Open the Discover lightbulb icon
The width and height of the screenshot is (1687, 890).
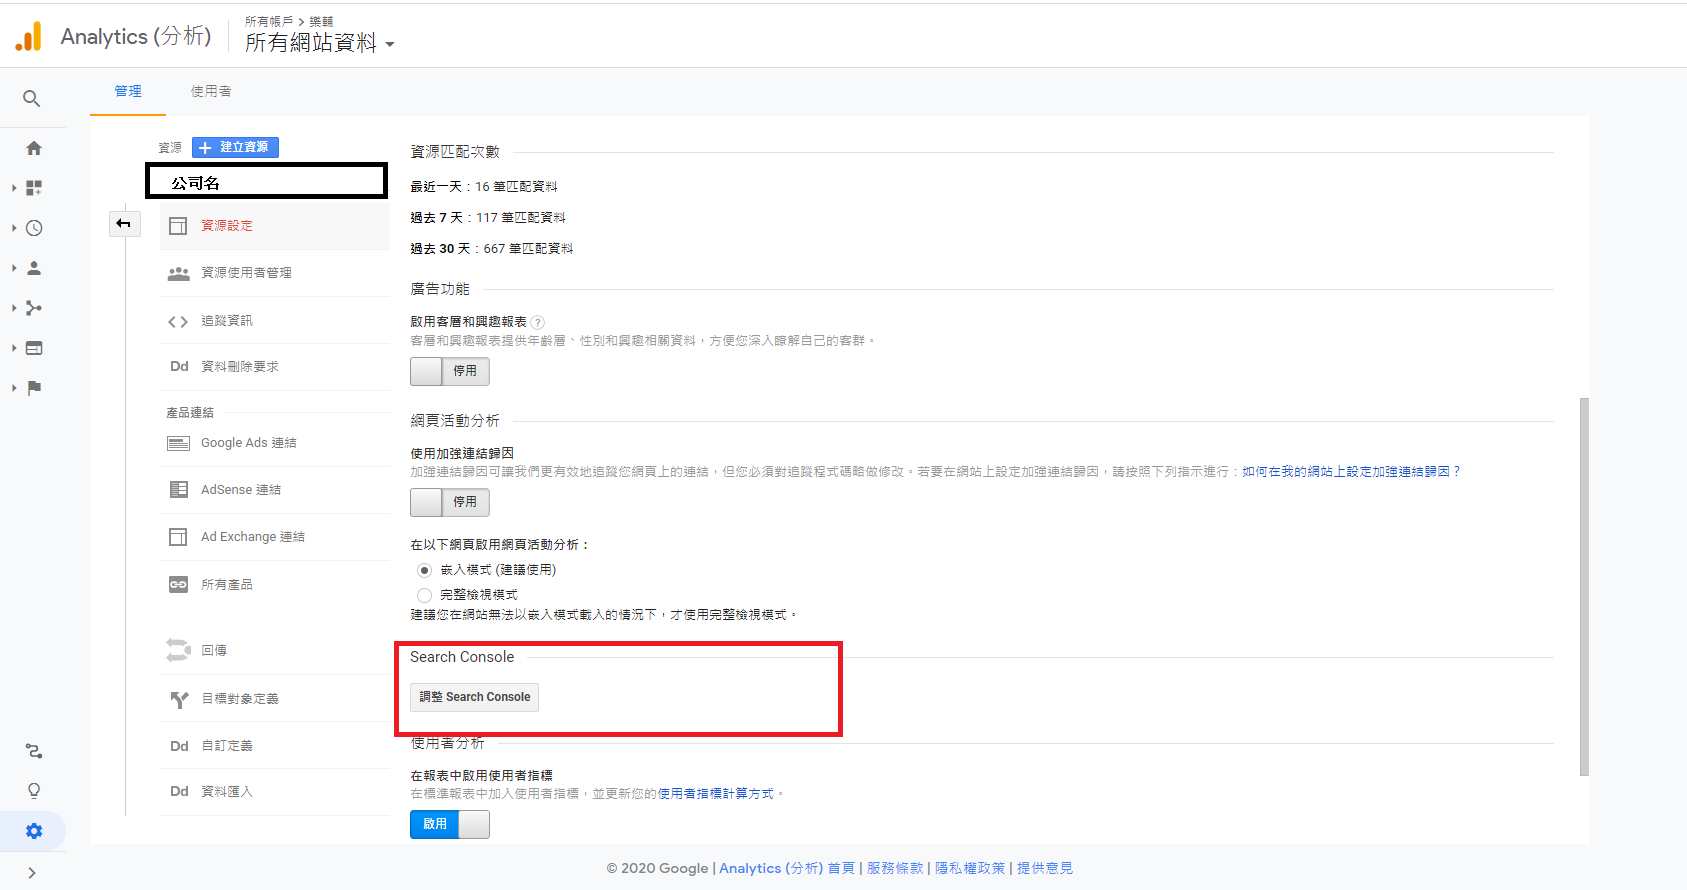(x=34, y=791)
